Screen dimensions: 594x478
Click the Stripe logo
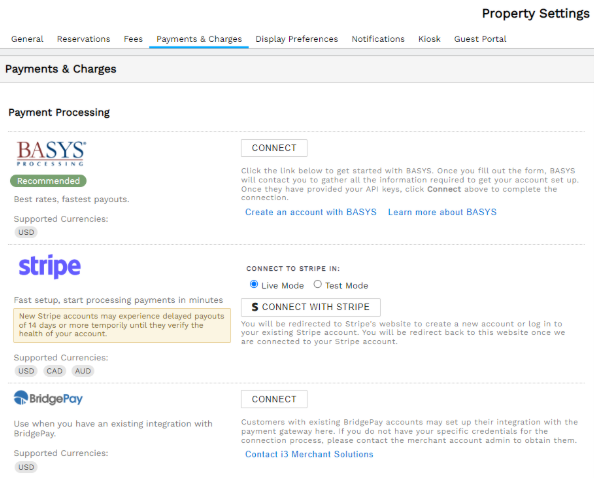pyautogui.click(x=50, y=267)
